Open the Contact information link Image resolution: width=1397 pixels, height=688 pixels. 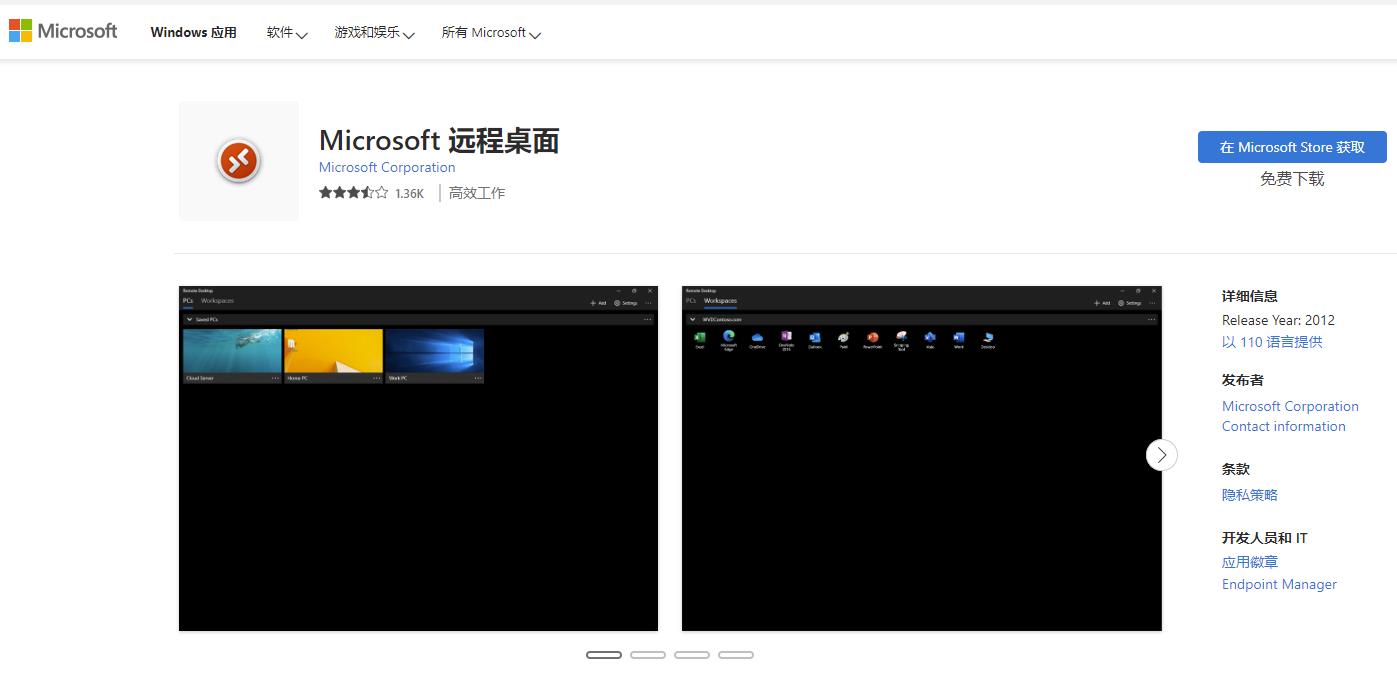(x=1284, y=426)
